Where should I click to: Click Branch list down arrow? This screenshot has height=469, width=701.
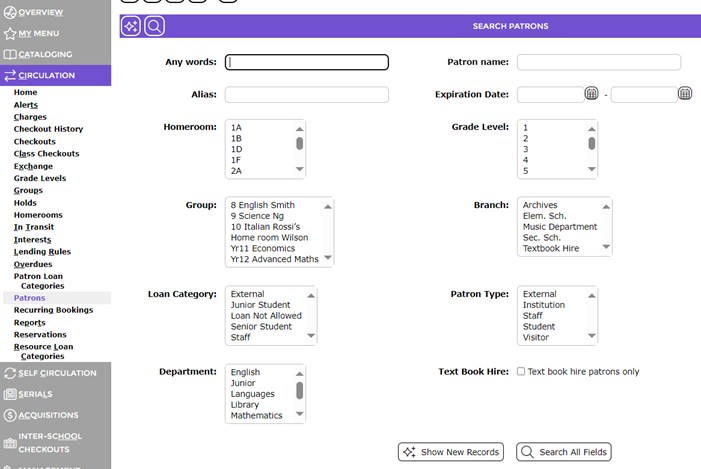606,246
